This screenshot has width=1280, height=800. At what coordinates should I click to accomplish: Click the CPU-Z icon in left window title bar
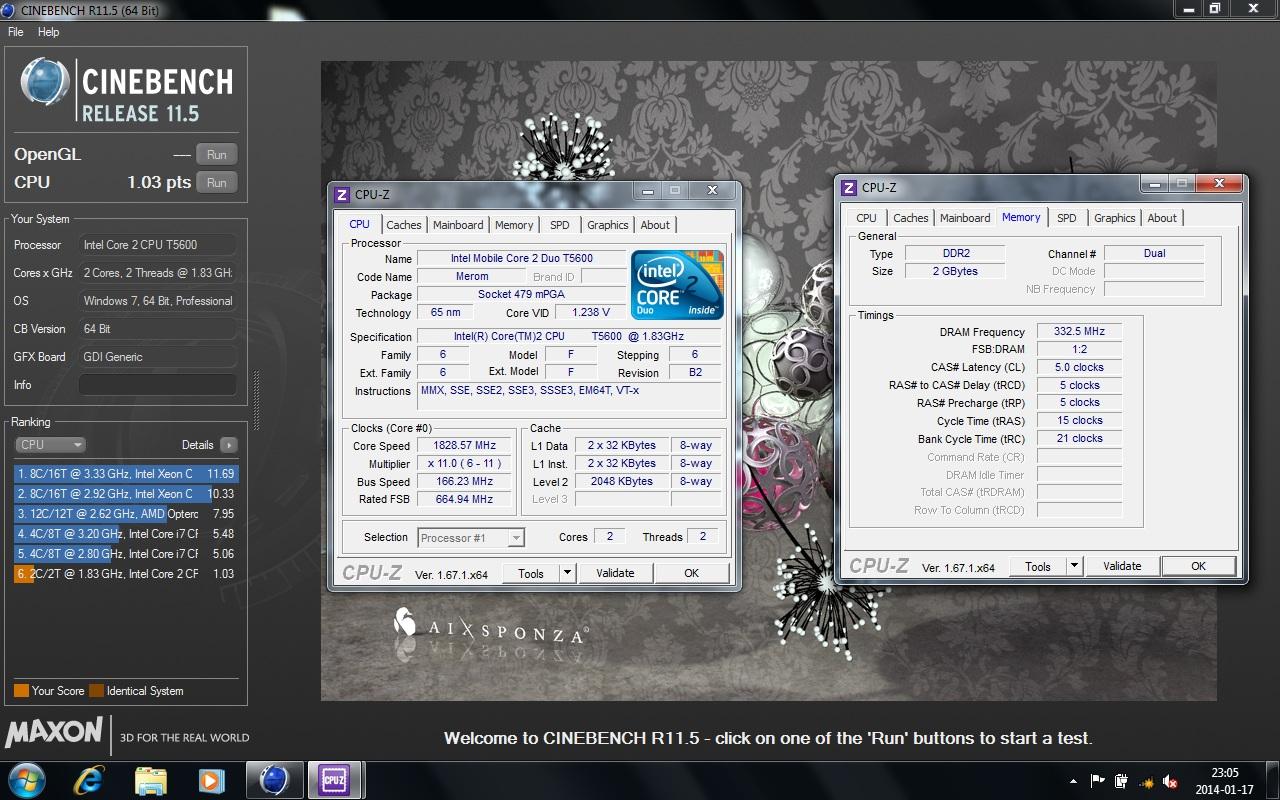pos(342,195)
